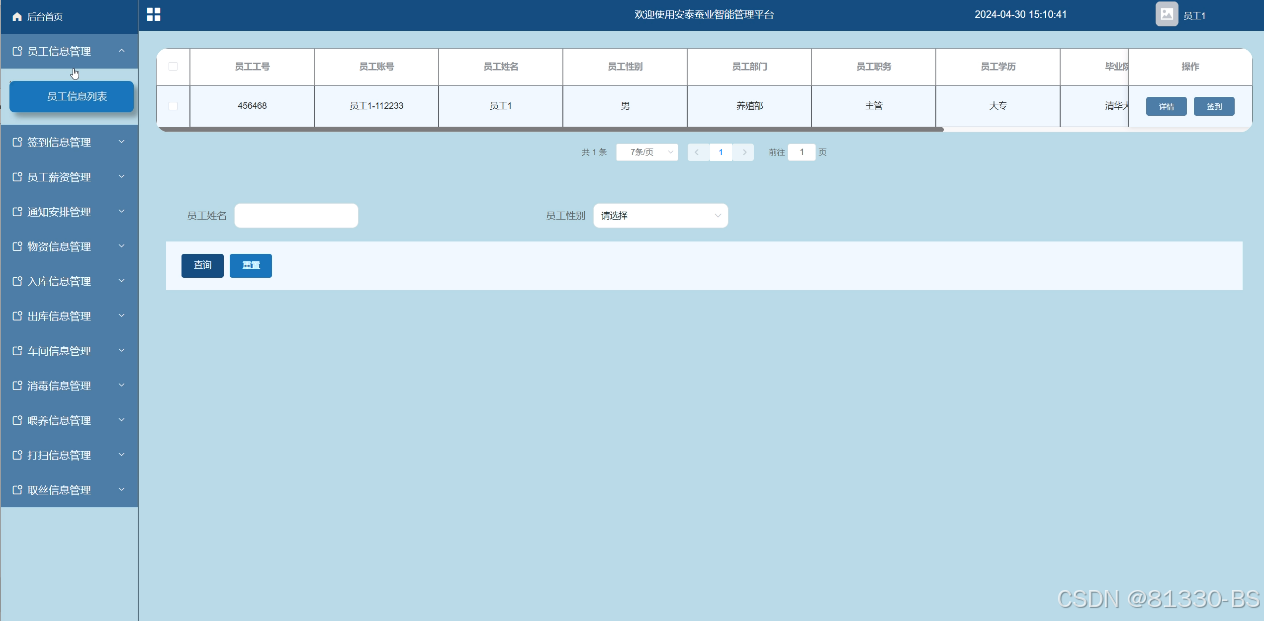Screen dimensions: 1264x621
Task: Click the 员工1 username in header
Action: pos(1194,17)
